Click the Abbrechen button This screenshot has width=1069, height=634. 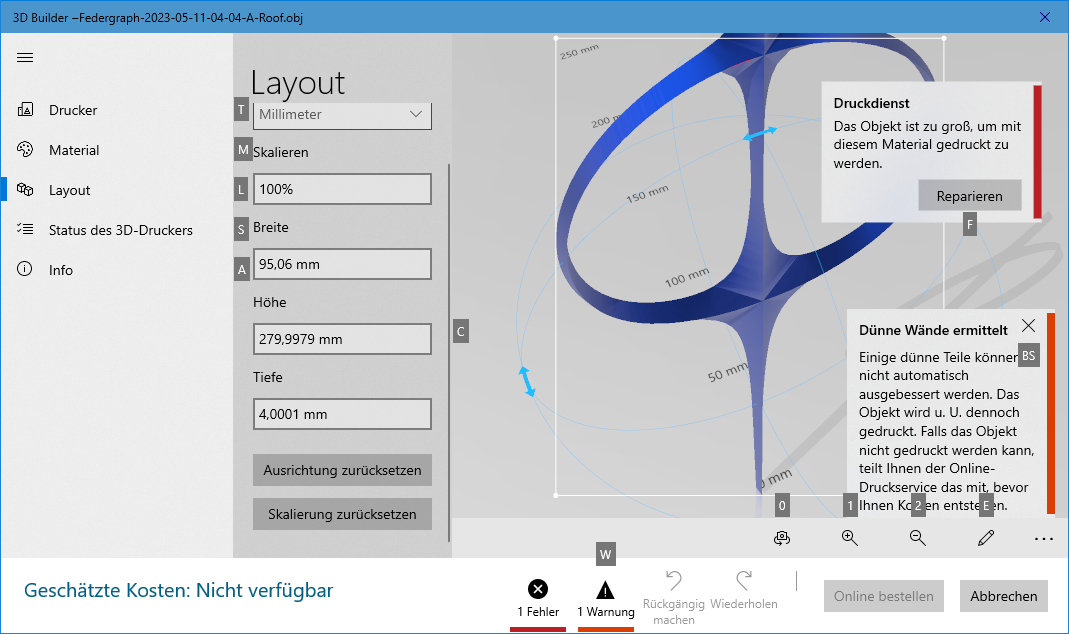[1003, 596]
